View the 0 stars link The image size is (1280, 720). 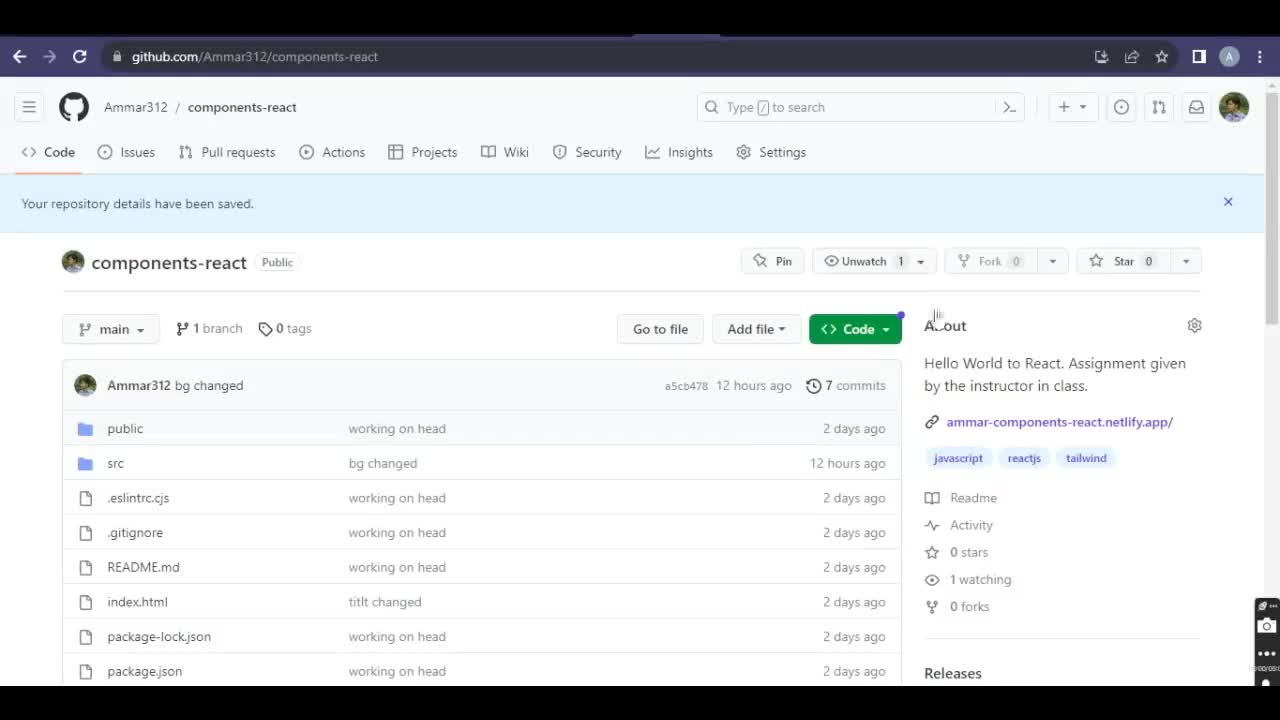tap(957, 552)
